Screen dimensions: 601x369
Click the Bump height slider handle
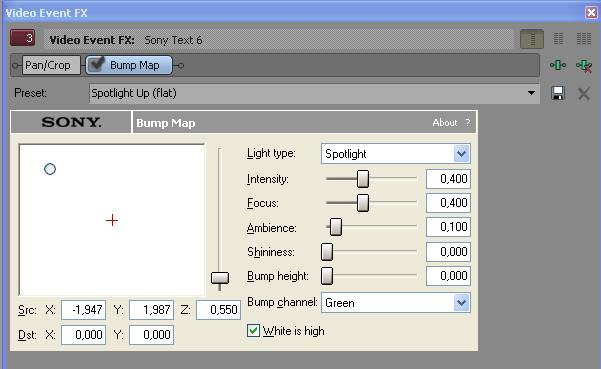[x=327, y=276]
